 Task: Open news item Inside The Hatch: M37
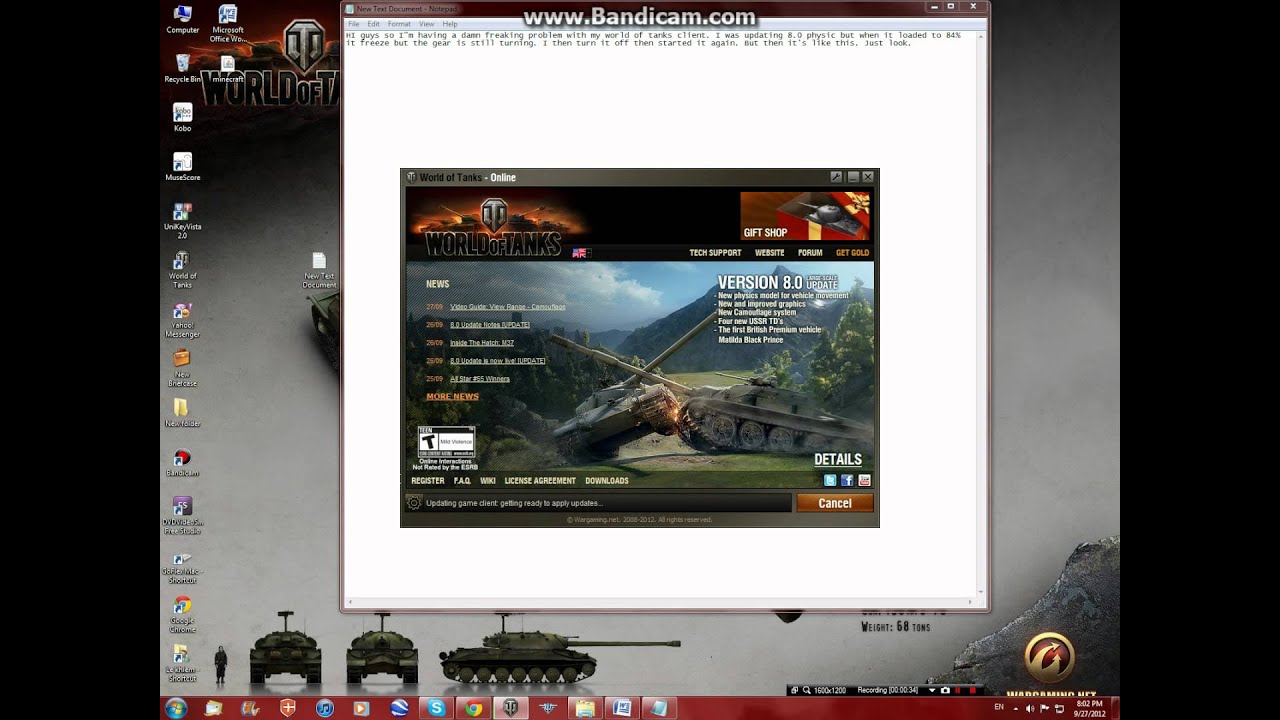tap(482, 343)
